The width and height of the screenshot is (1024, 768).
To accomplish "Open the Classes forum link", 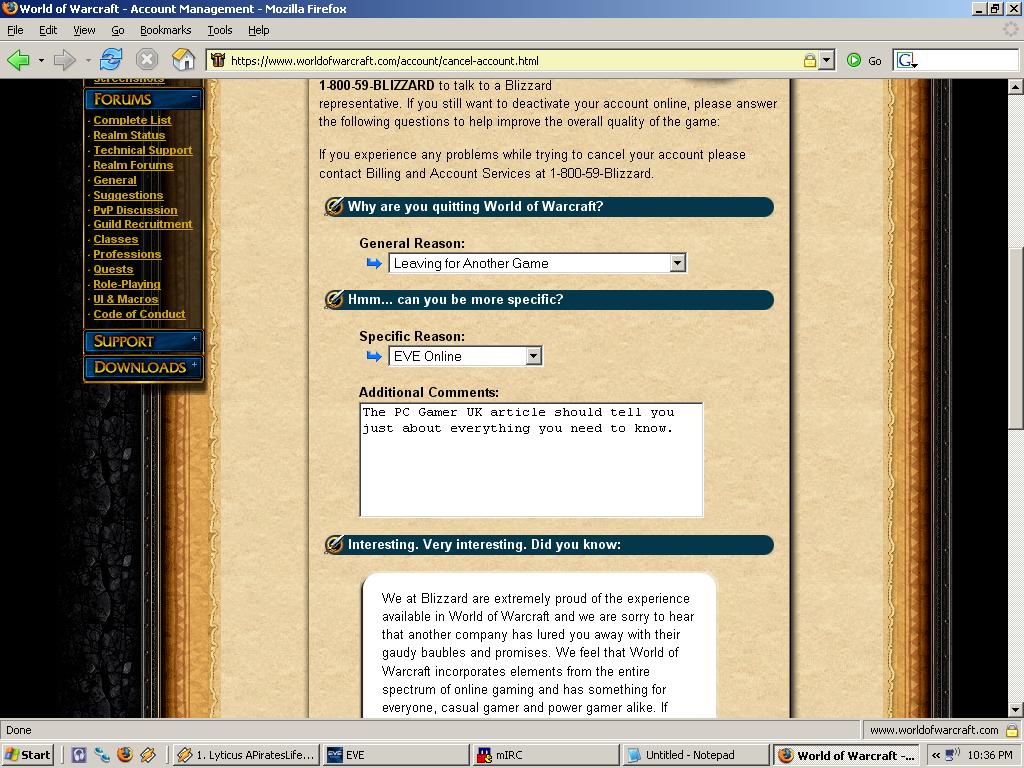I will click(x=116, y=239).
